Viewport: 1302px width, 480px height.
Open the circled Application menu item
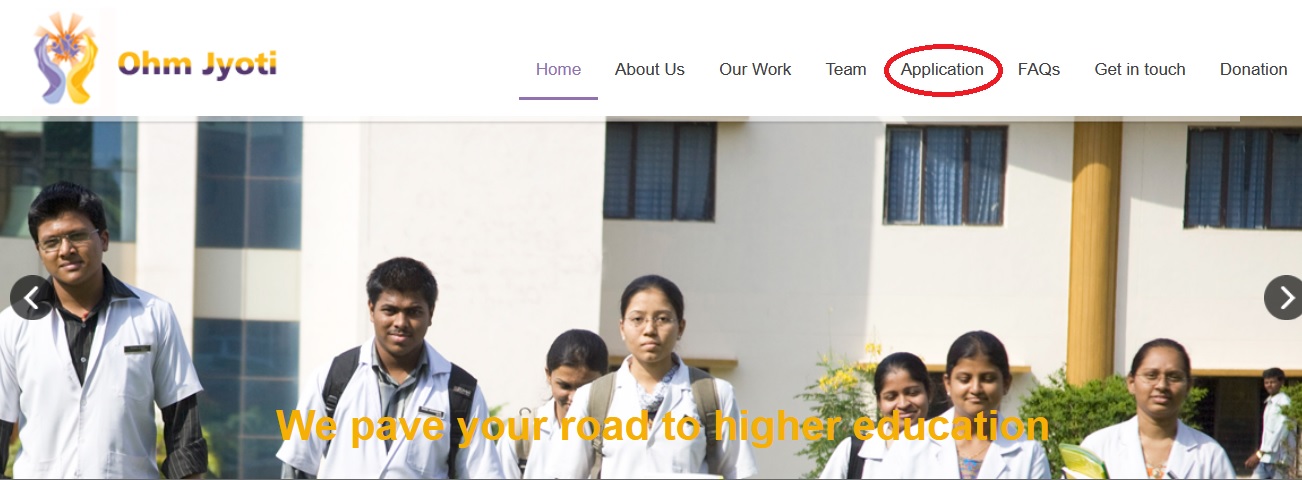(x=942, y=70)
